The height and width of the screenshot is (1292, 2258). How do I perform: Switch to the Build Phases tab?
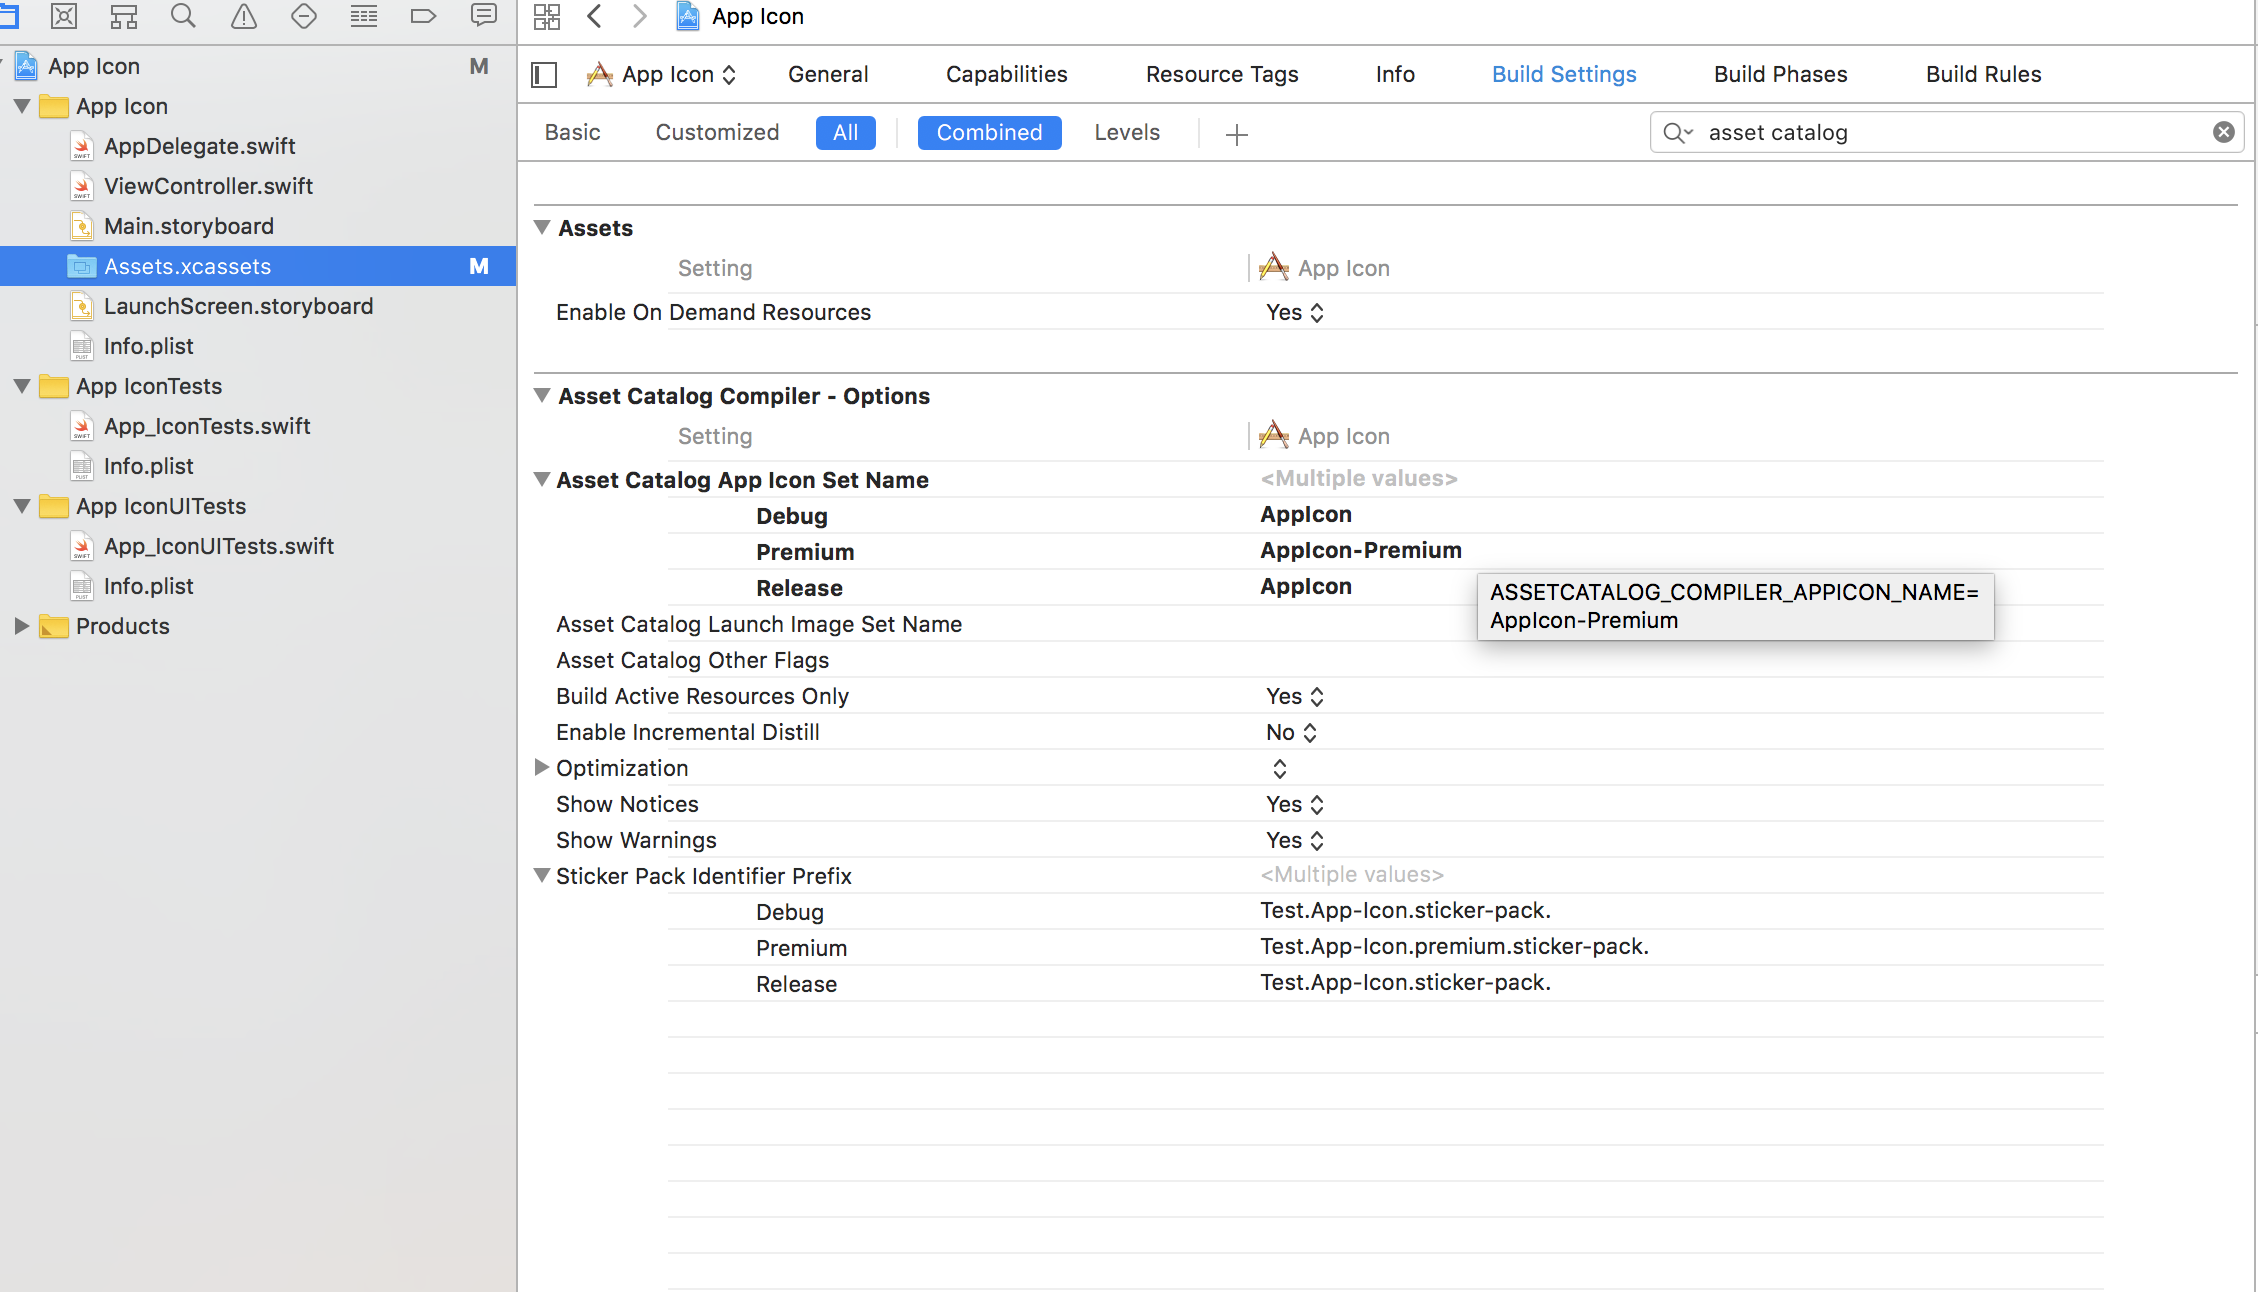(1780, 75)
